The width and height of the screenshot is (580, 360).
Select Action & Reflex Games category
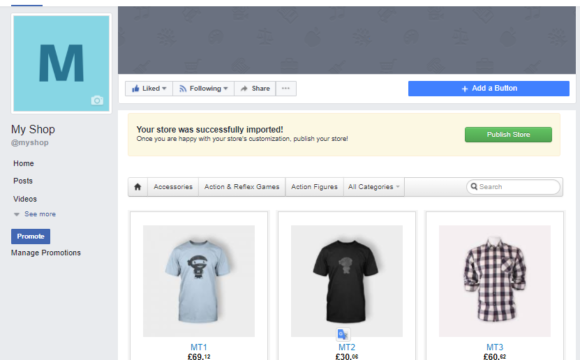tap(242, 187)
